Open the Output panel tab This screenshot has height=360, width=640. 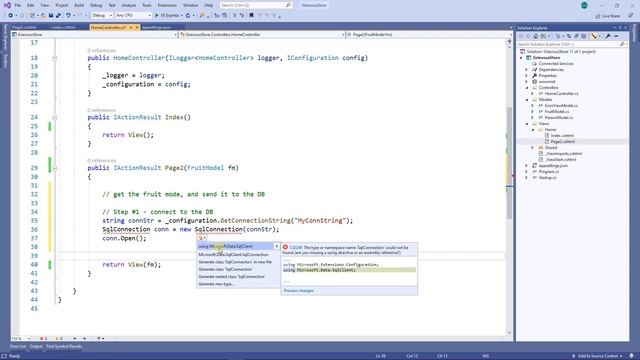pos(36,347)
